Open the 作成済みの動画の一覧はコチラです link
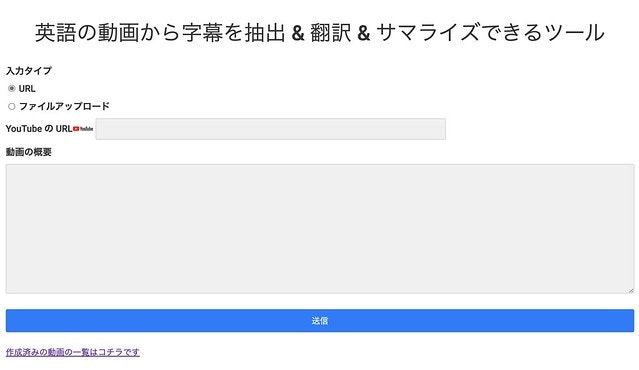This screenshot has height=370, width=639. click(73, 352)
